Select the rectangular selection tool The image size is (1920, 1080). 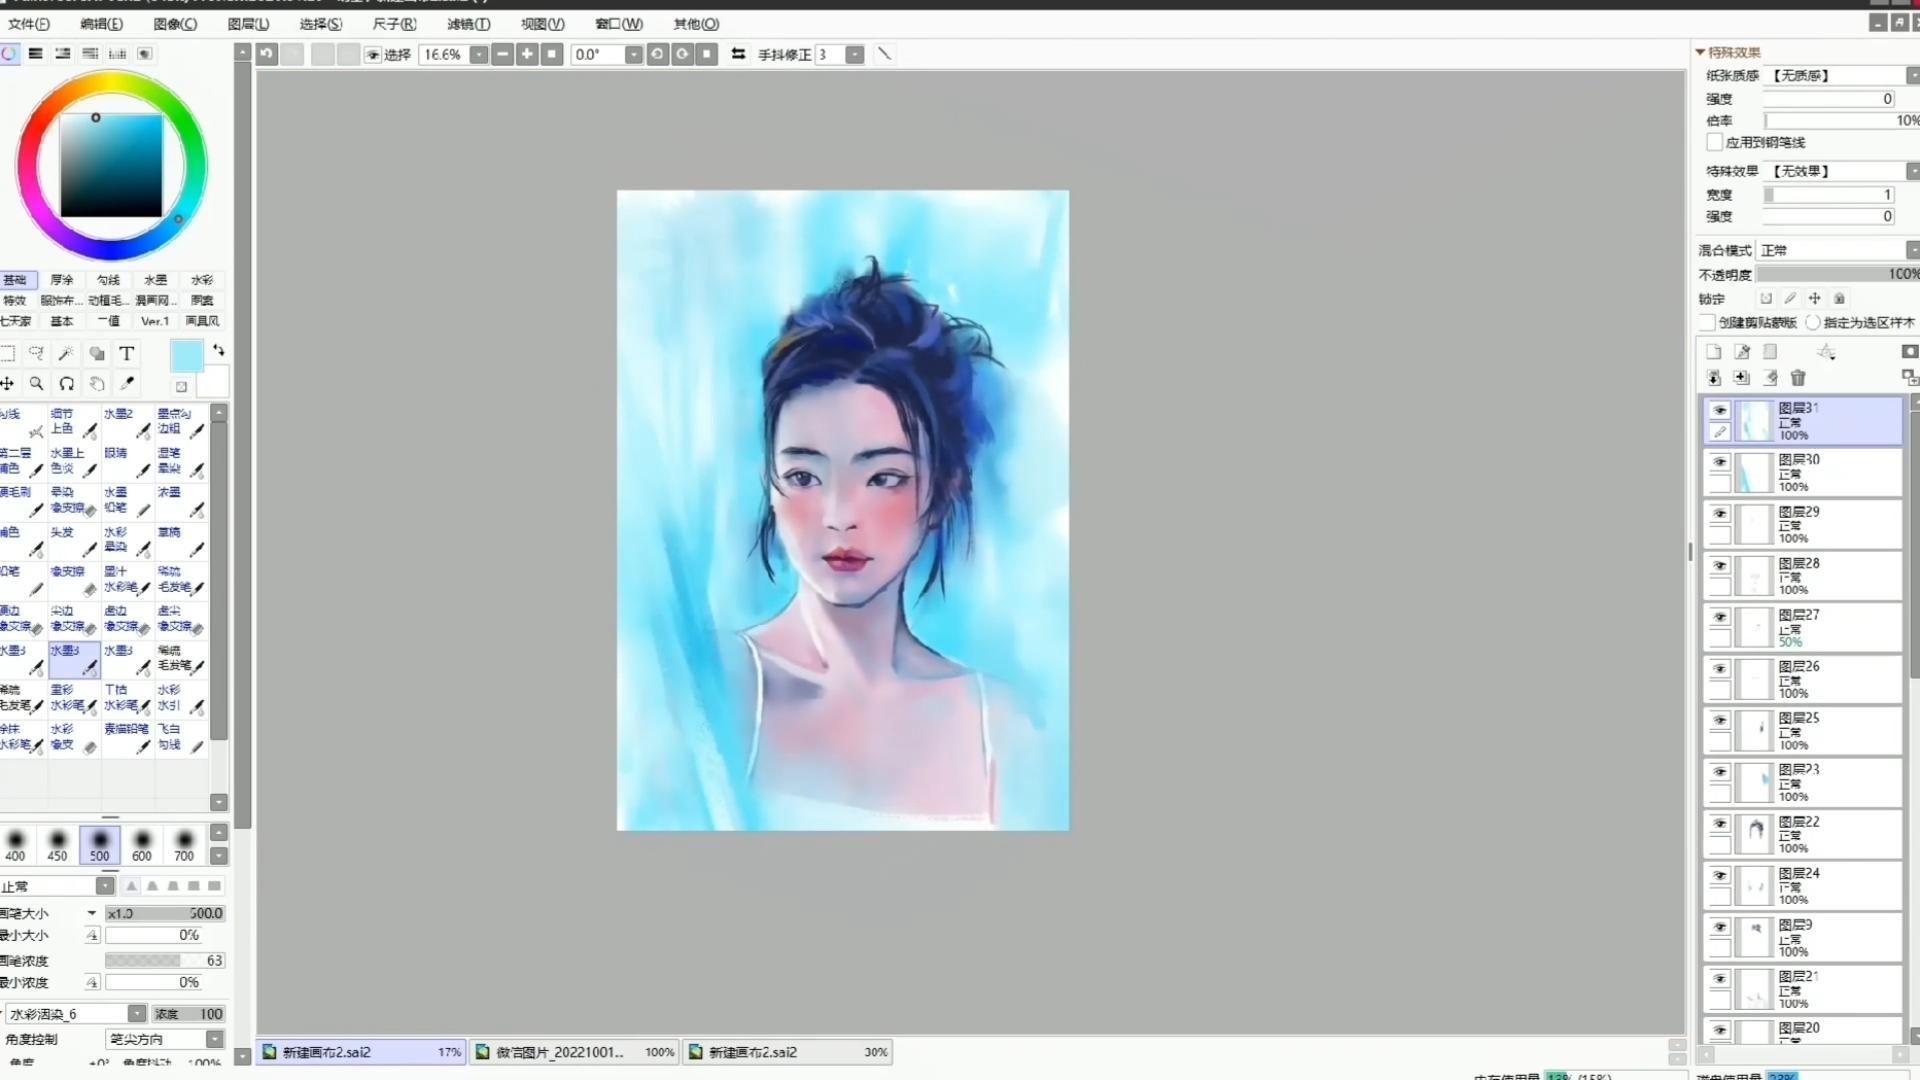coord(8,353)
